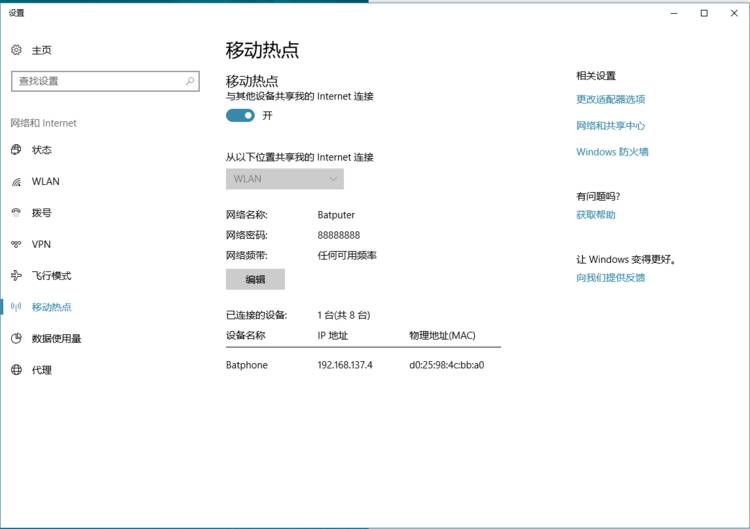
Task: Click the VPN icon in sidebar
Action: pos(16,244)
